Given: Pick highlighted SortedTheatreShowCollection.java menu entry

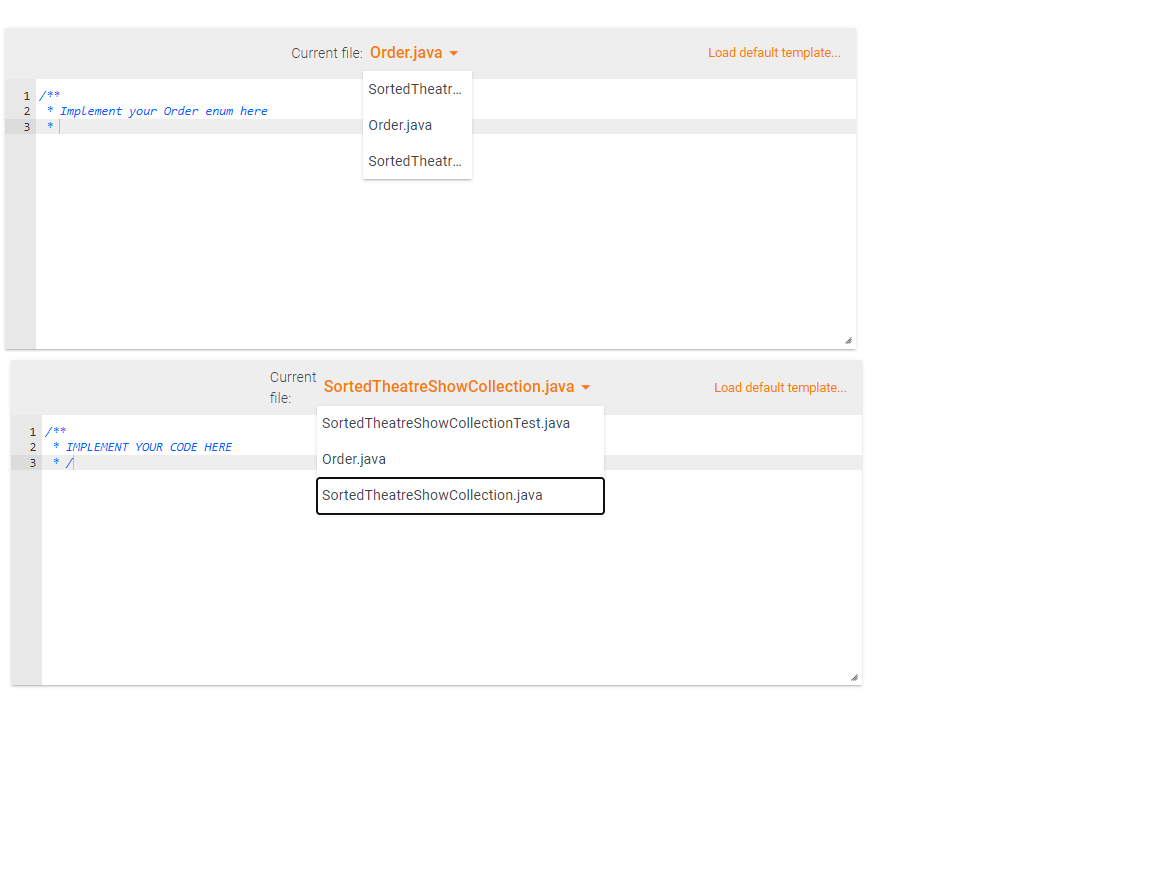Looking at the screenshot, I should pos(460,496).
